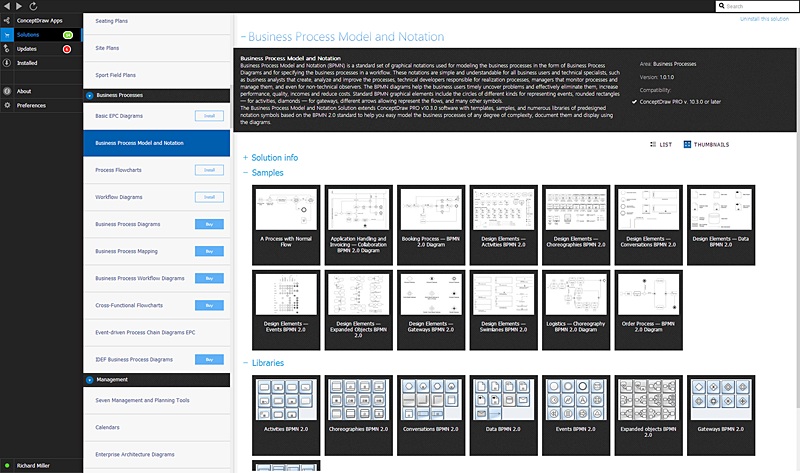Click the Solutions cart icon

coord(7,35)
